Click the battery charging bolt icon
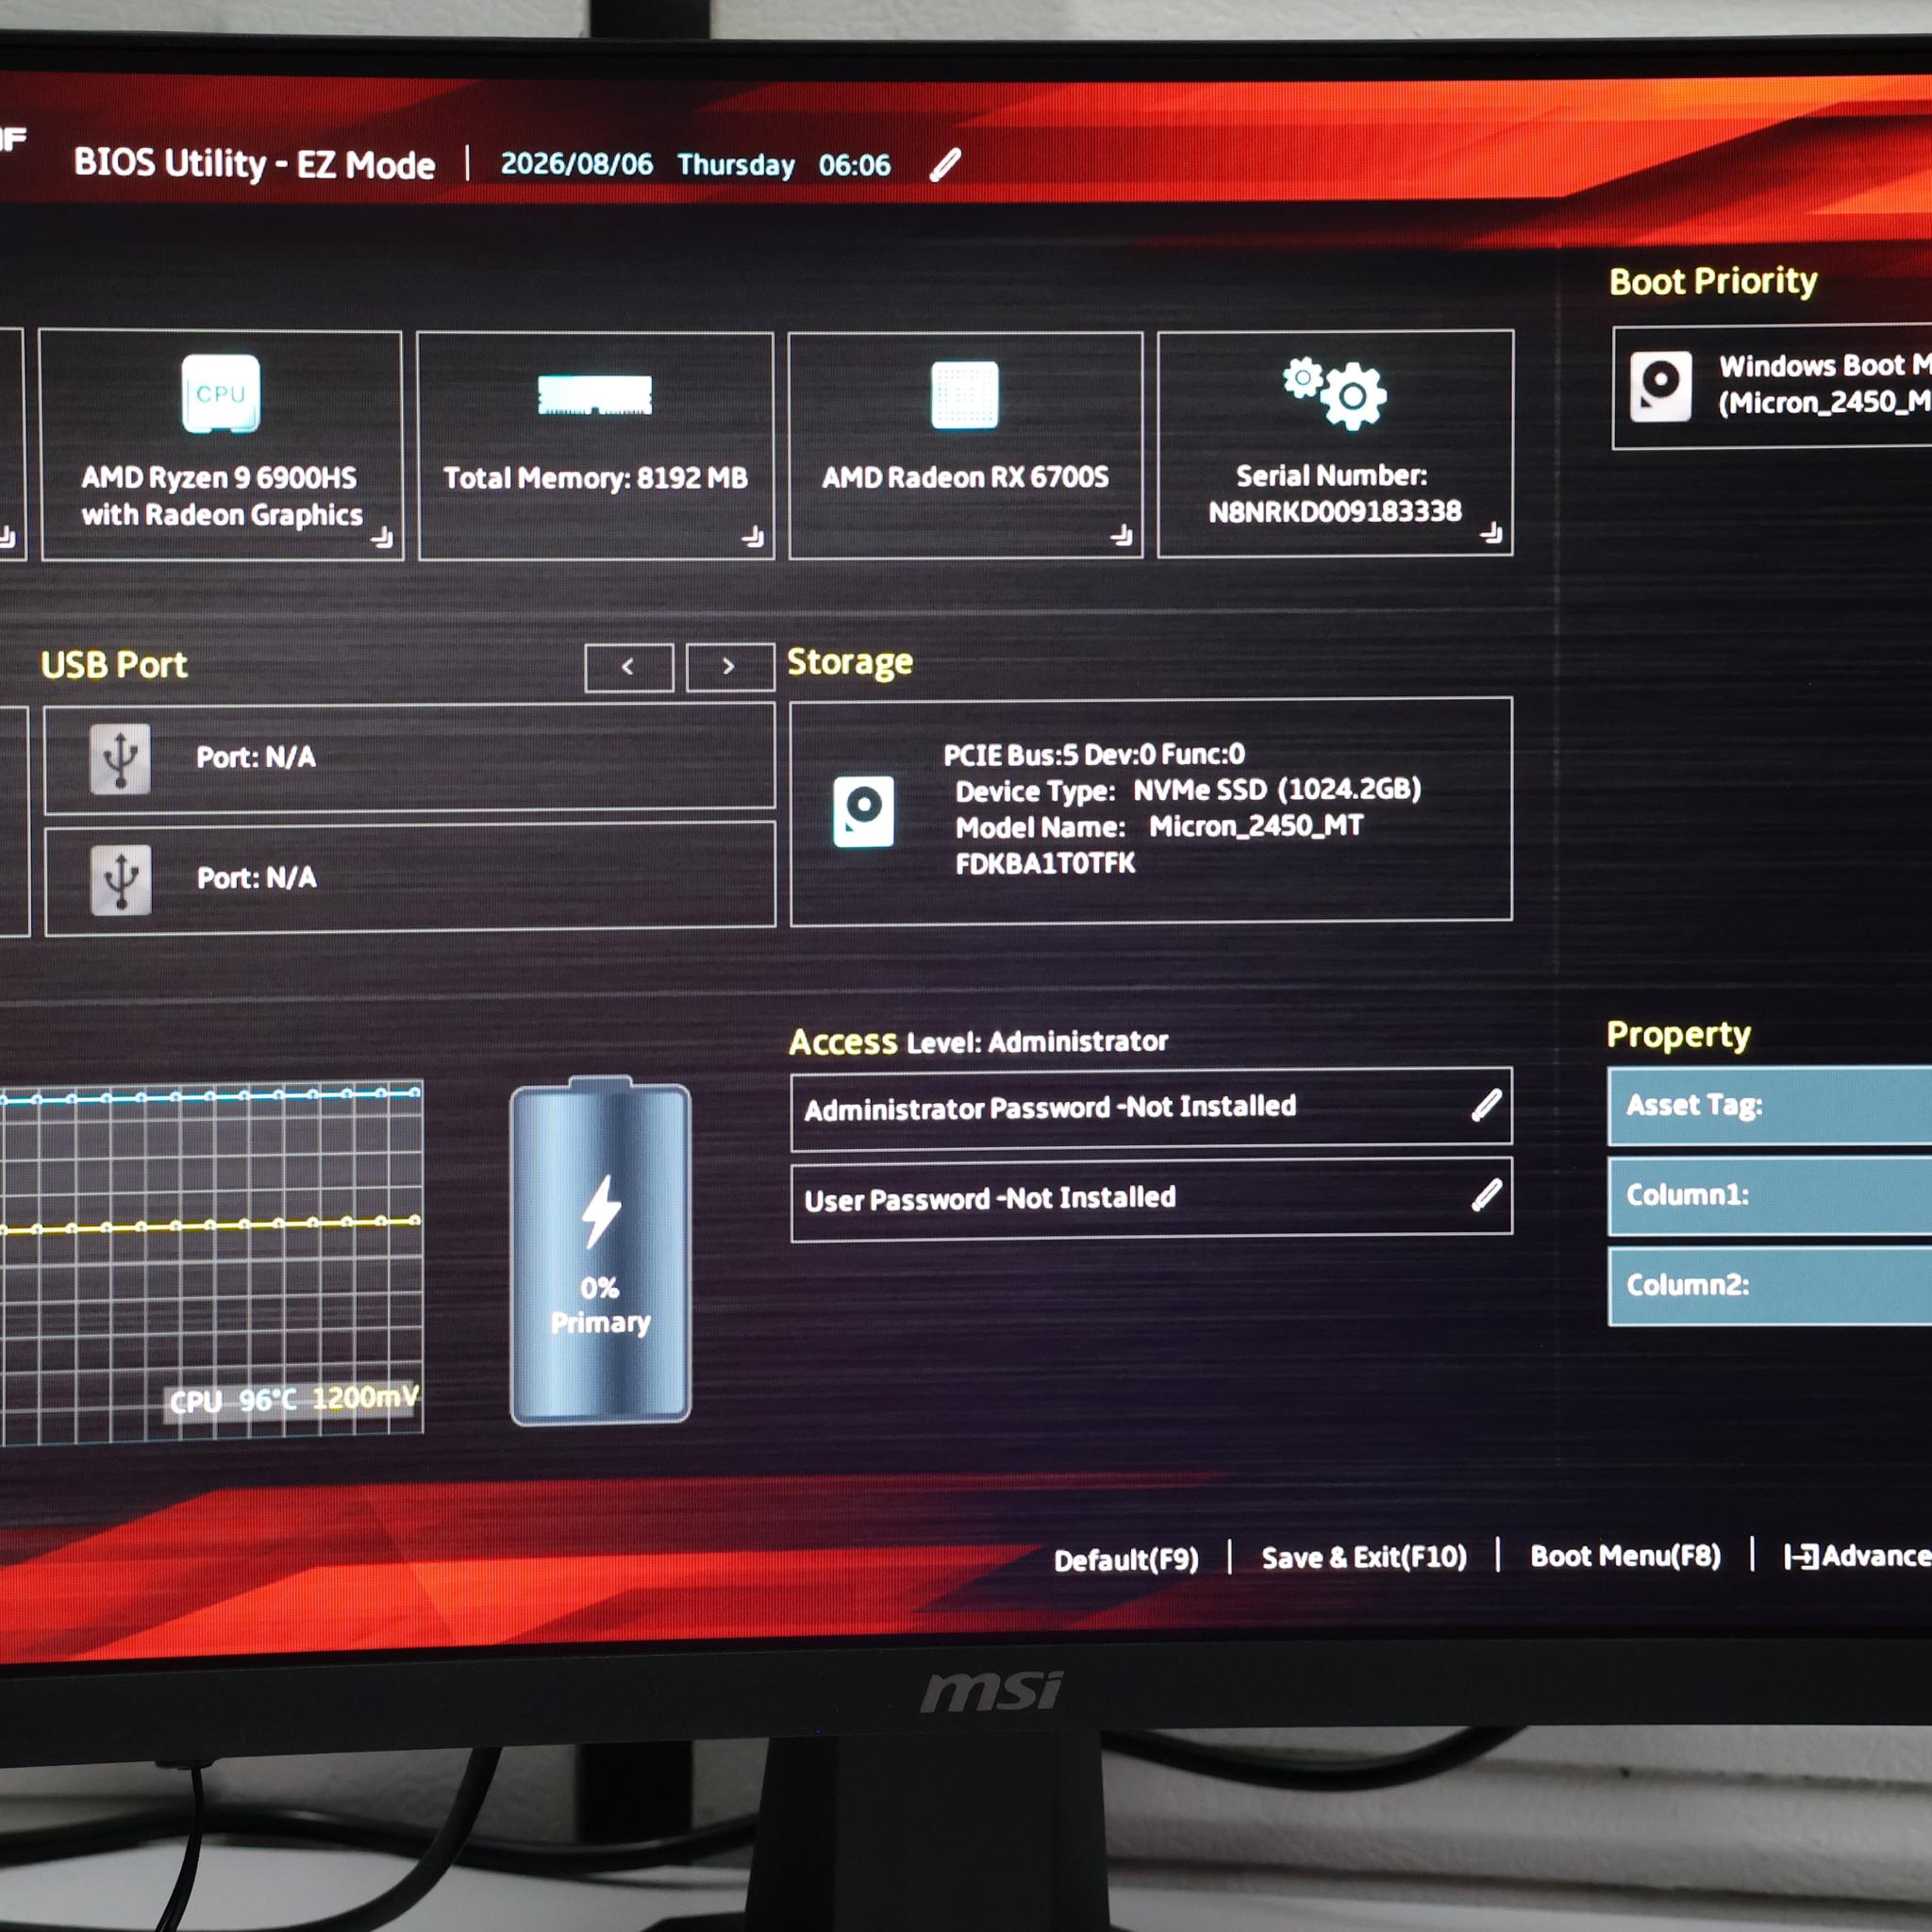This screenshot has width=1932, height=1932. pos(601,1212)
